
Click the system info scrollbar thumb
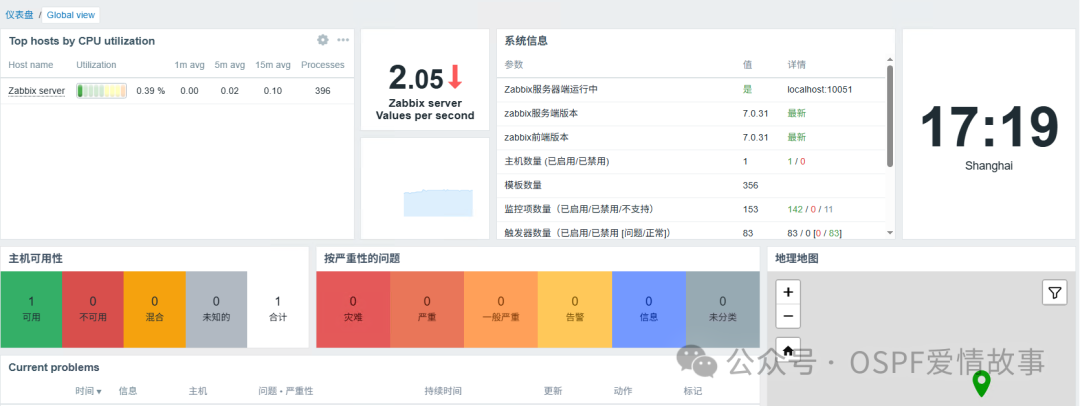click(x=890, y=116)
